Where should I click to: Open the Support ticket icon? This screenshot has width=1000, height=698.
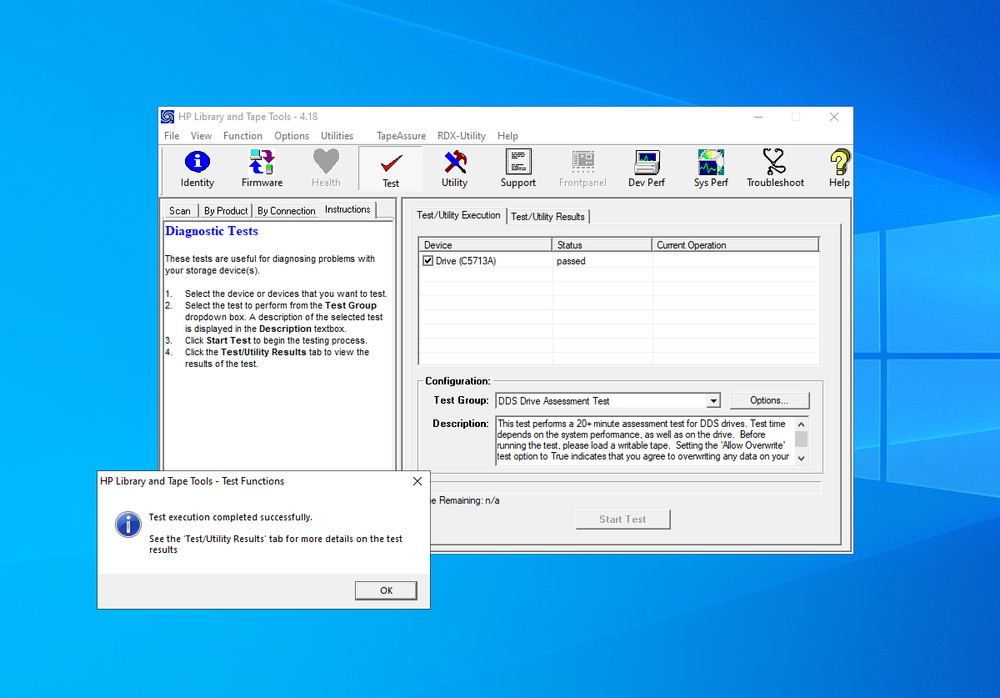pyautogui.click(x=518, y=169)
